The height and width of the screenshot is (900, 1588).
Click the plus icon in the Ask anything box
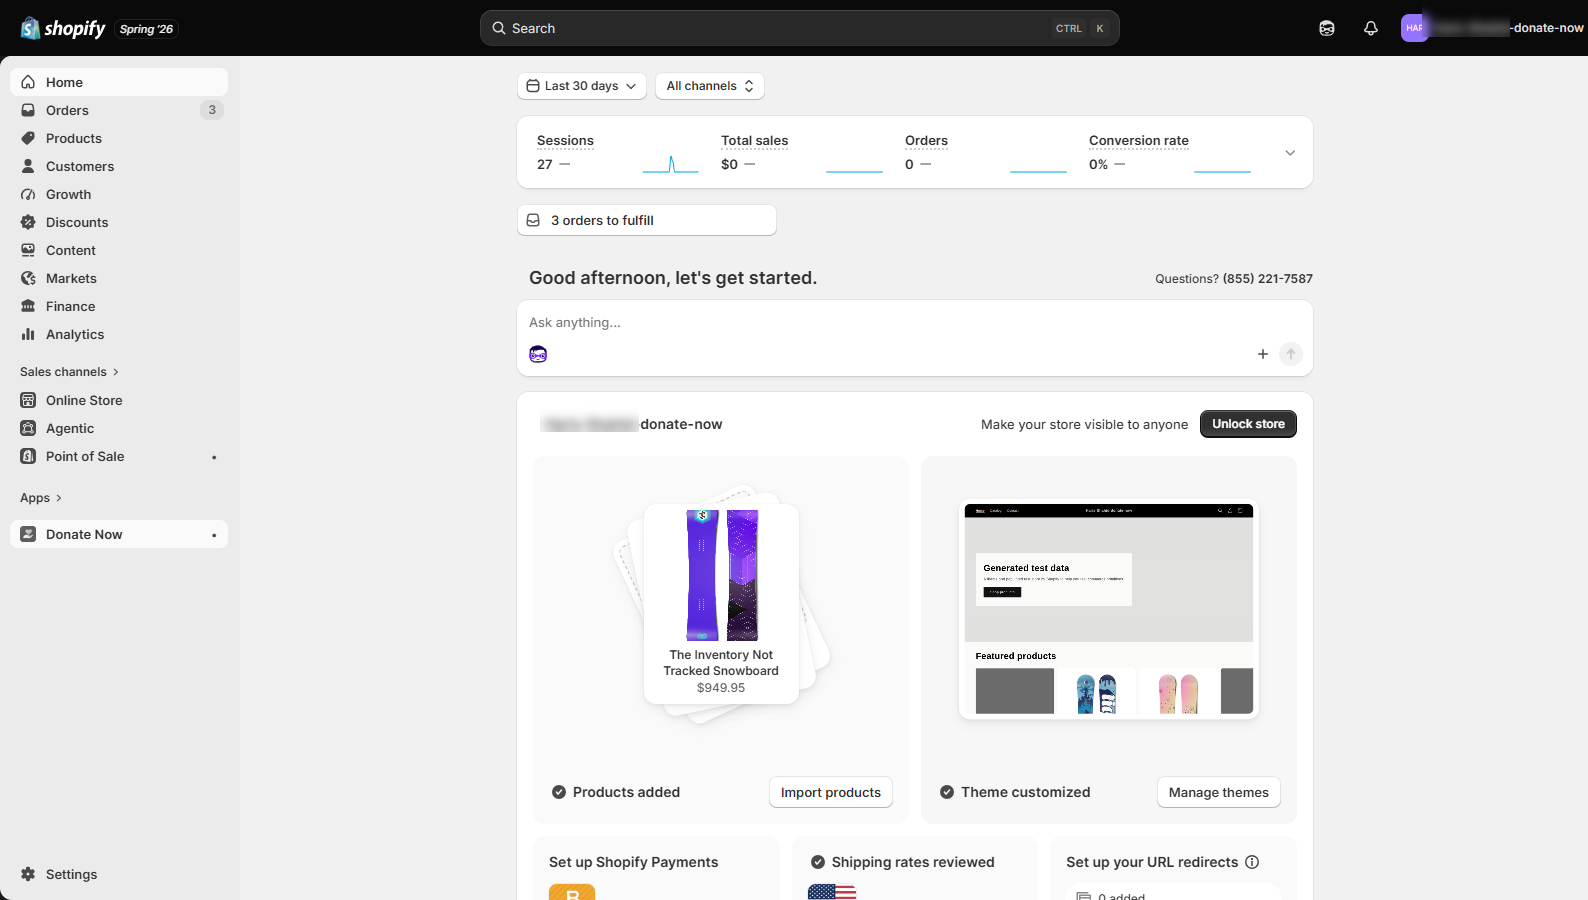tap(1263, 354)
